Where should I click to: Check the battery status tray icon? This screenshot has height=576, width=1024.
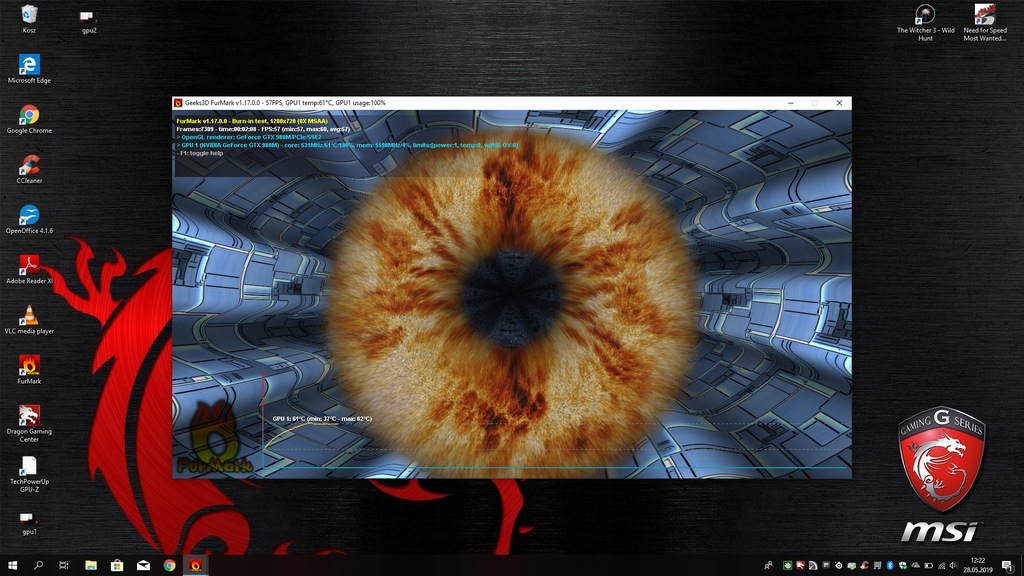928,566
